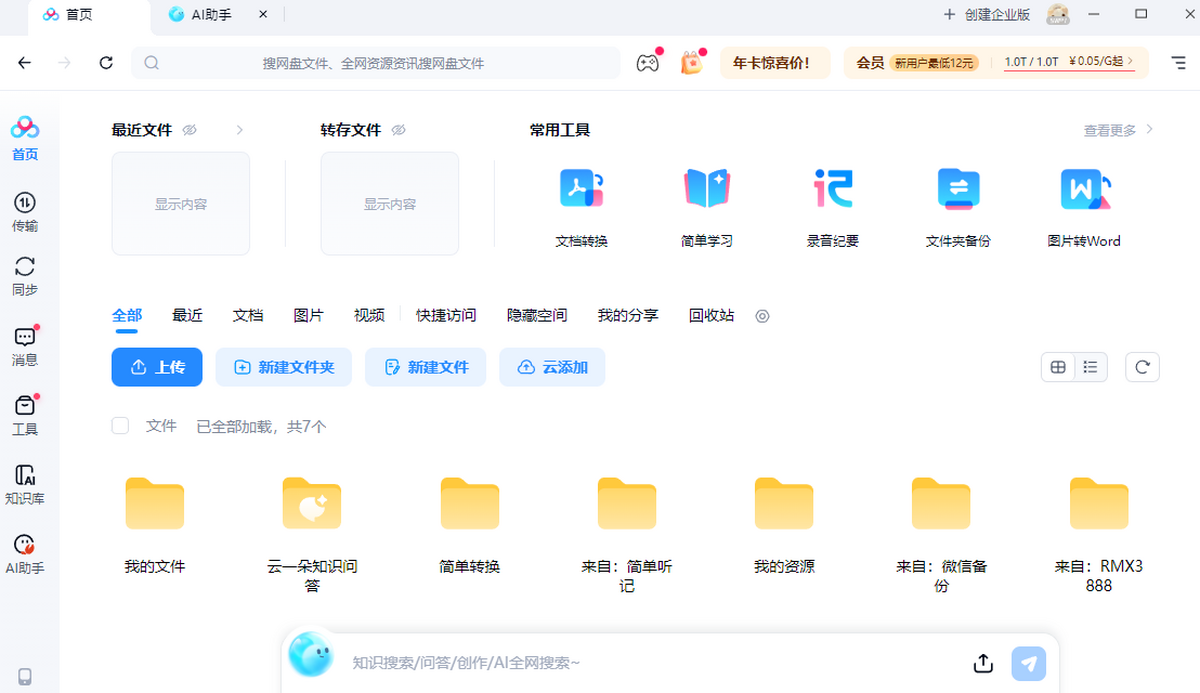Switch to the 图片 tab
Screen dimensions: 1200x693
[x=310, y=314]
